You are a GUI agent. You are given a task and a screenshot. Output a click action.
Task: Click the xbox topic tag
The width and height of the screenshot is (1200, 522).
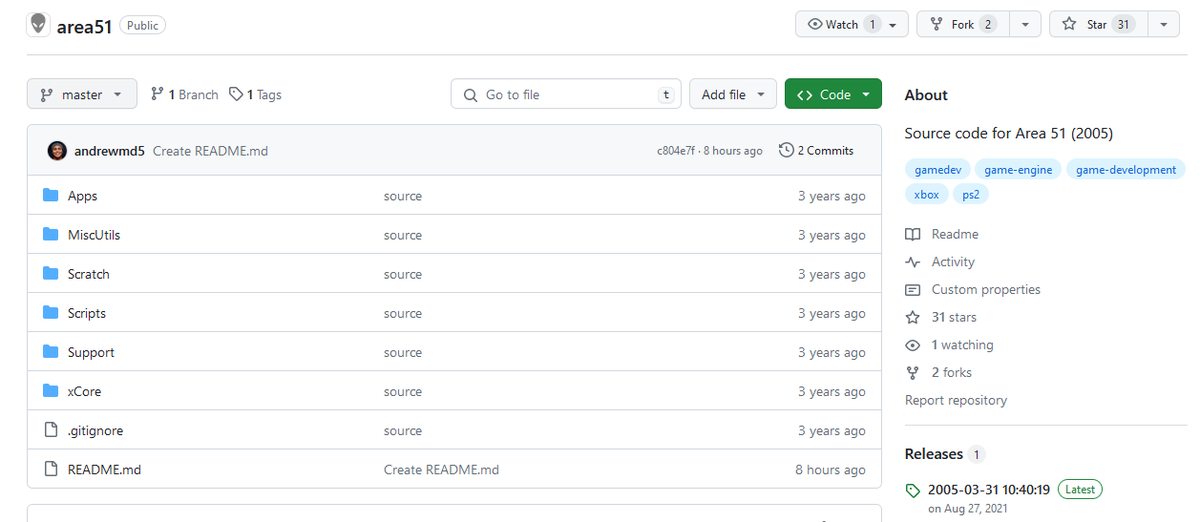point(926,194)
